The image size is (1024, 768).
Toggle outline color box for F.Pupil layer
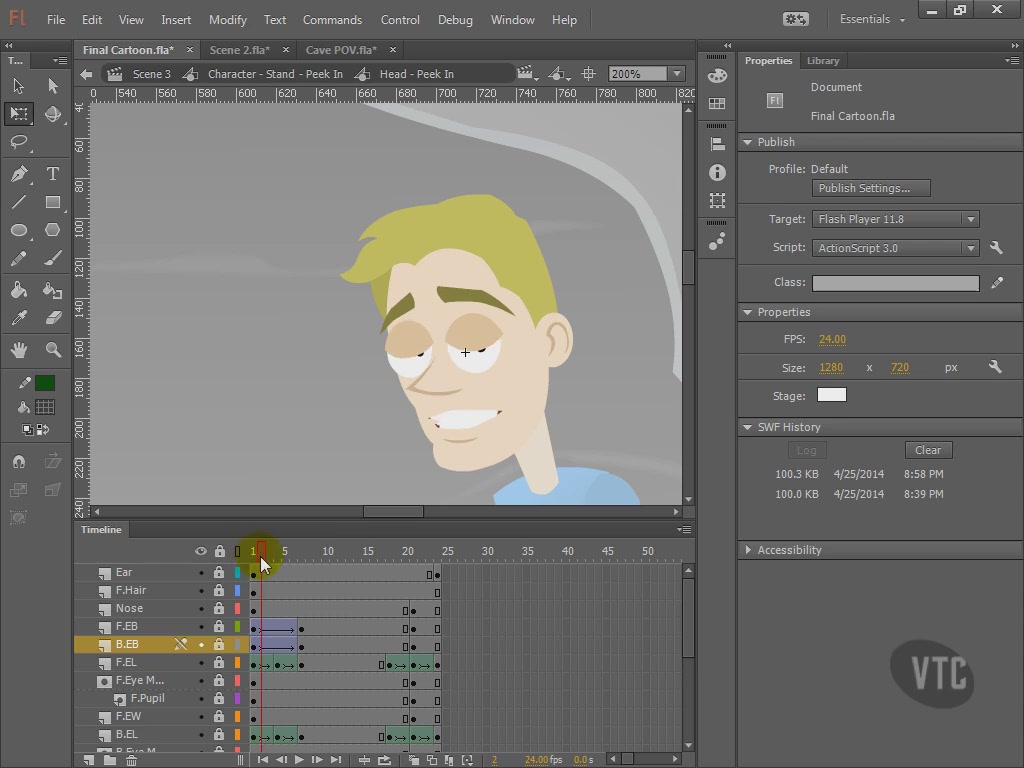pos(238,699)
